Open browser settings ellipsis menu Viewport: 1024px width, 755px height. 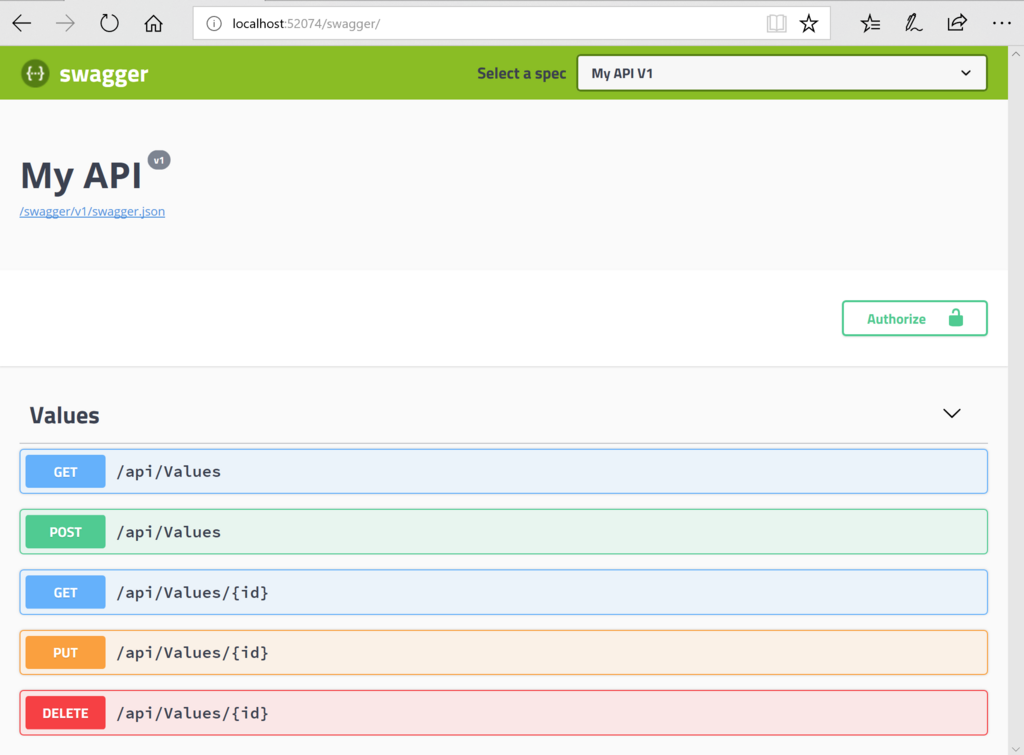(x=1001, y=24)
